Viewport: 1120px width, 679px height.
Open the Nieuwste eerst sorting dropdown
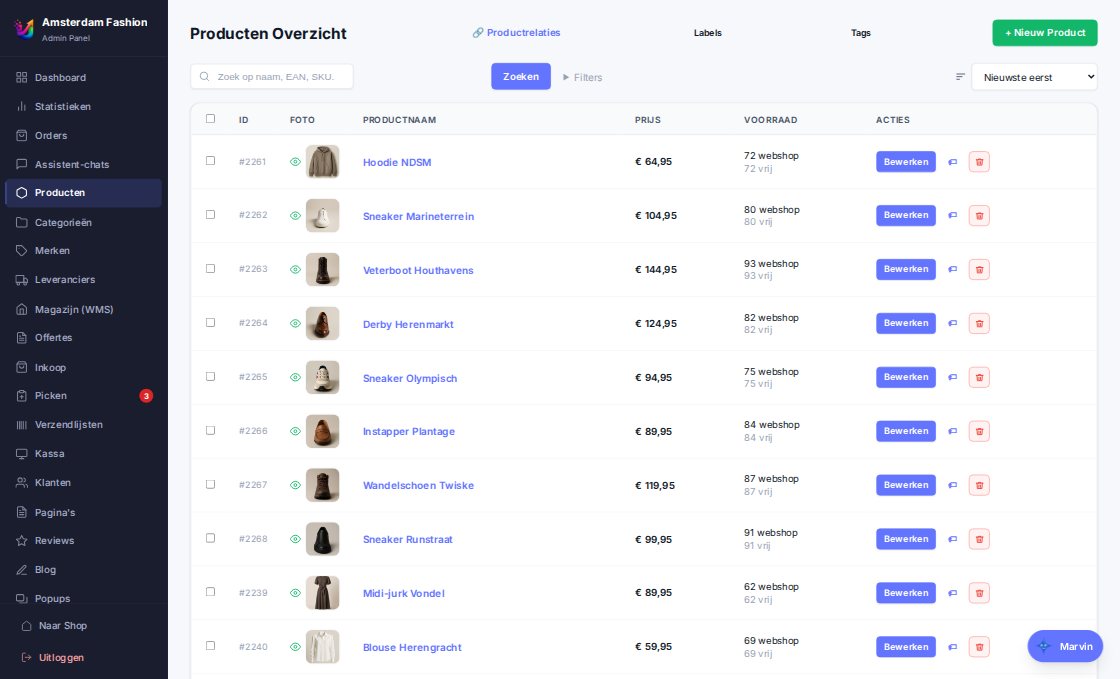tap(1034, 77)
